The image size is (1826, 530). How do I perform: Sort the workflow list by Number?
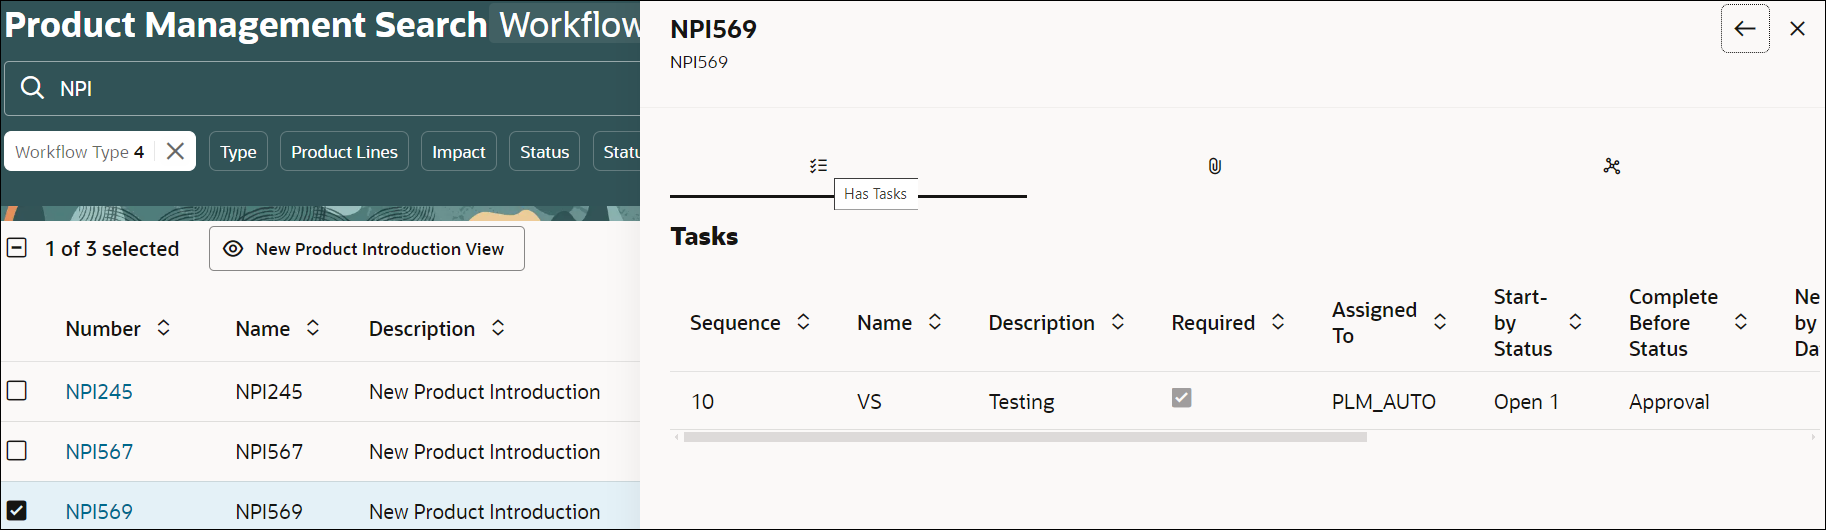tap(163, 328)
